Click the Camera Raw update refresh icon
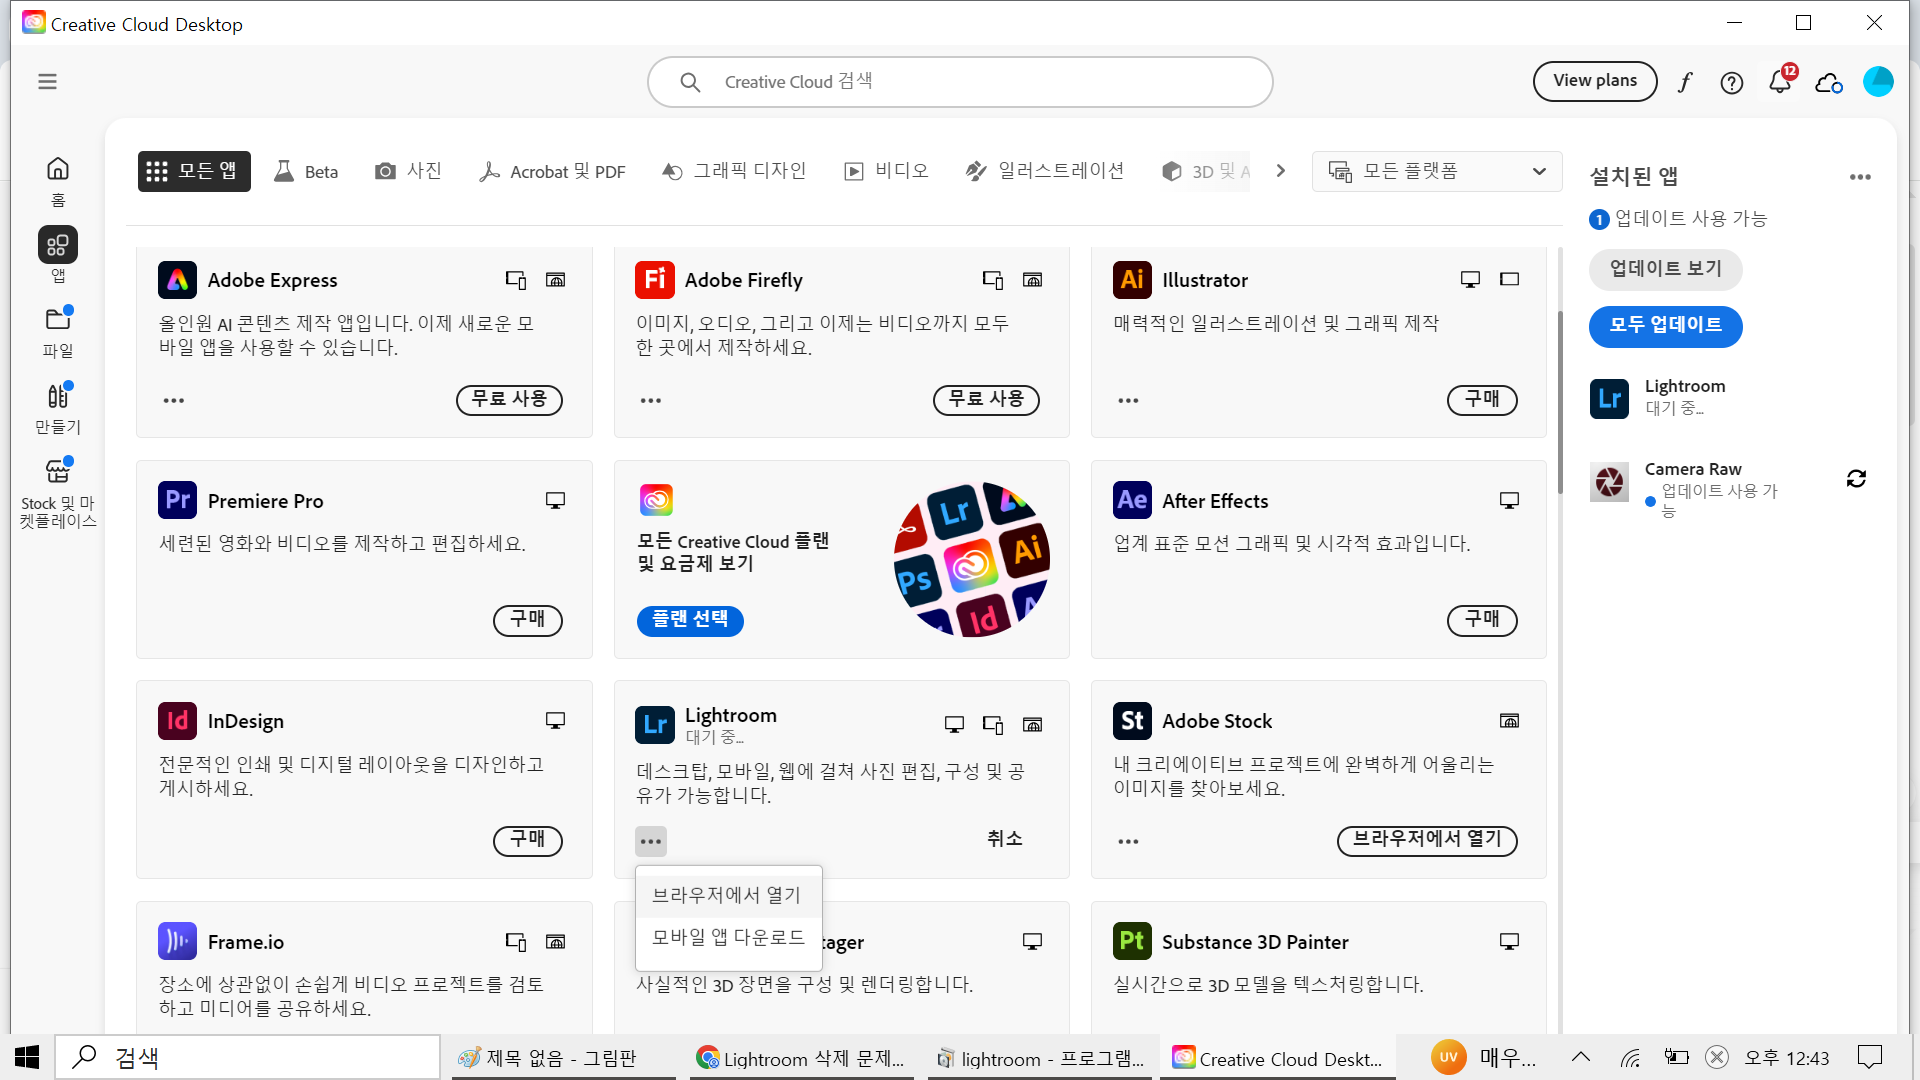 click(1856, 479)
